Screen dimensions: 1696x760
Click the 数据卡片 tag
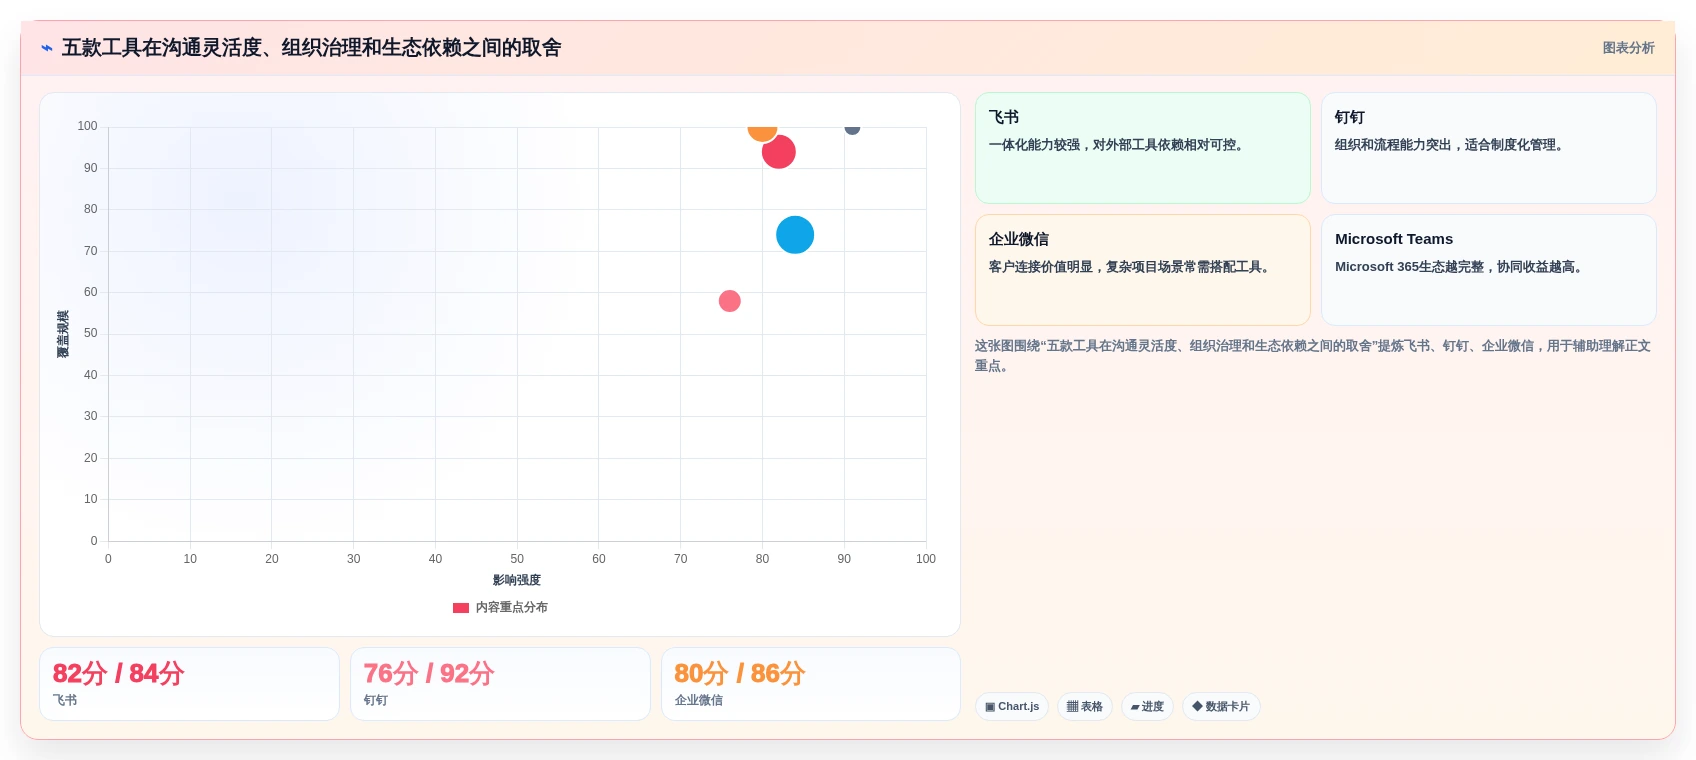[x=1221, y=706]
